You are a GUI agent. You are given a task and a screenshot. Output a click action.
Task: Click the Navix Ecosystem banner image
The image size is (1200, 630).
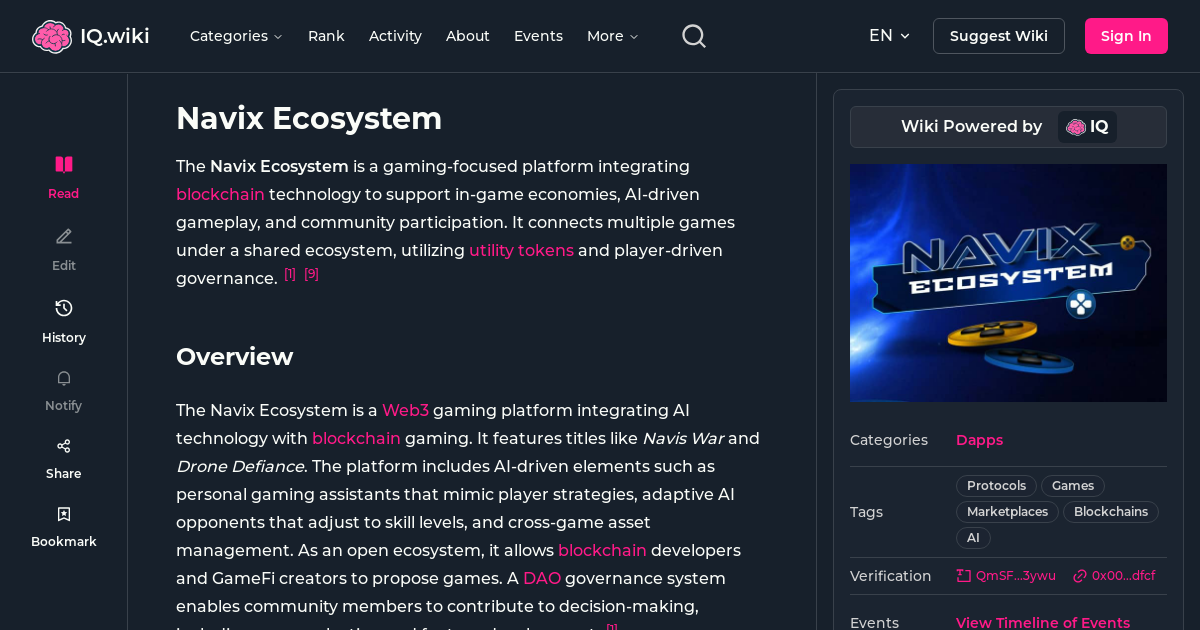click(x=1008, y=283)
